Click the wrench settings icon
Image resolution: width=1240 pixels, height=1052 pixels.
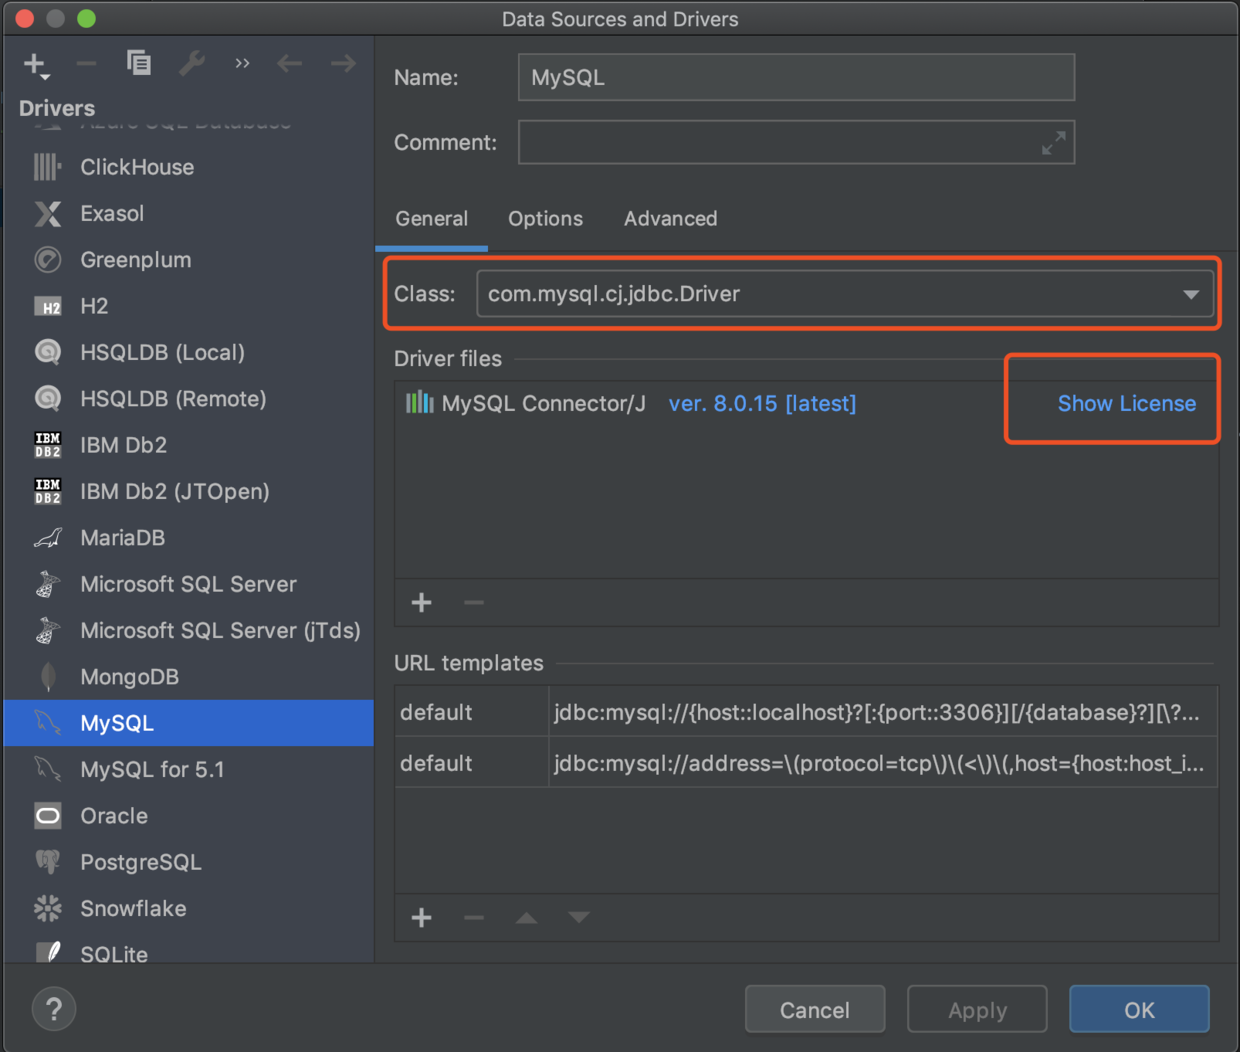[191, 63]
